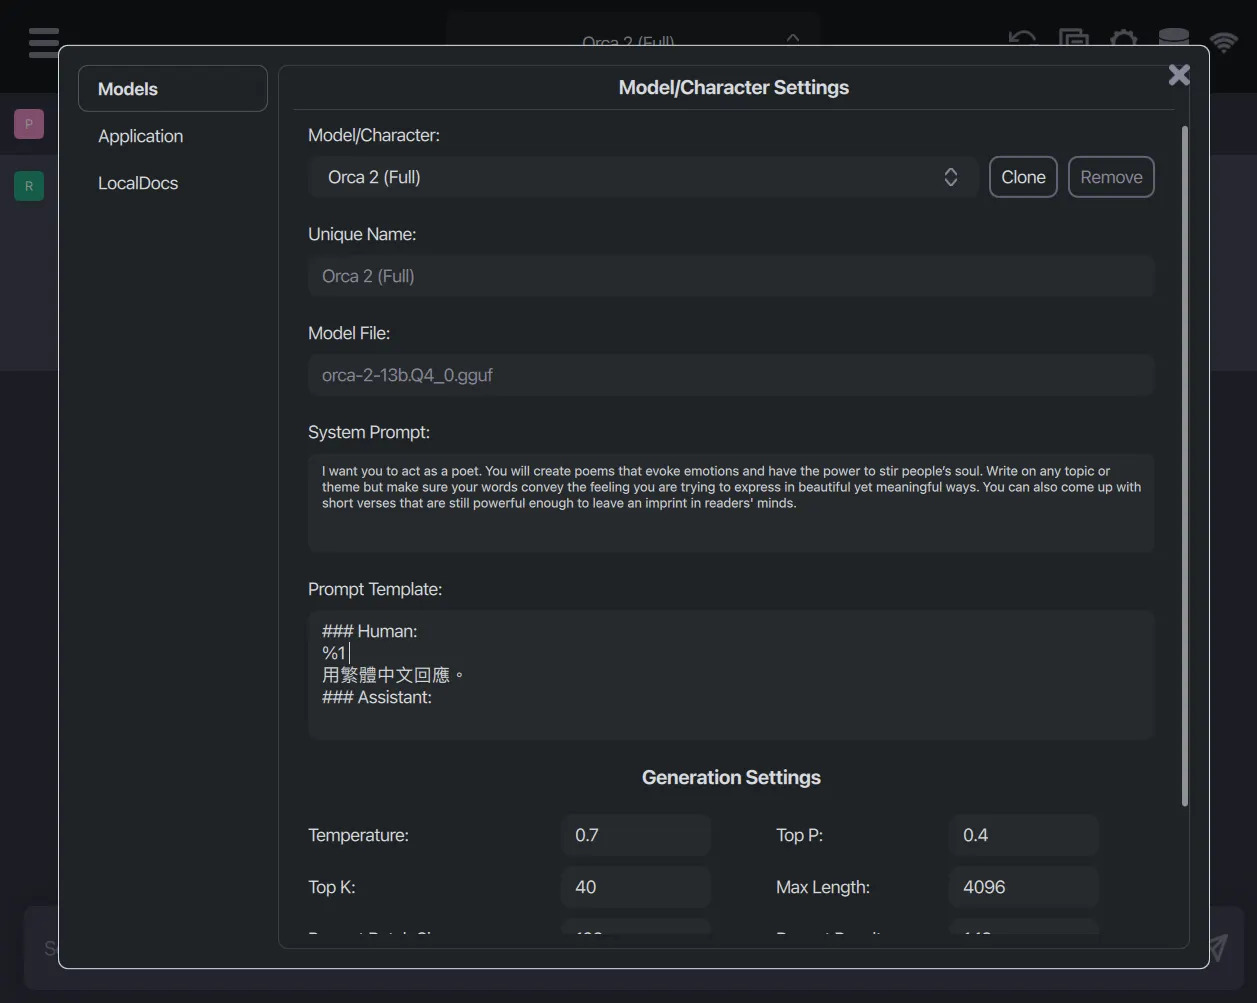Click the Model File field

pos(731,375)
